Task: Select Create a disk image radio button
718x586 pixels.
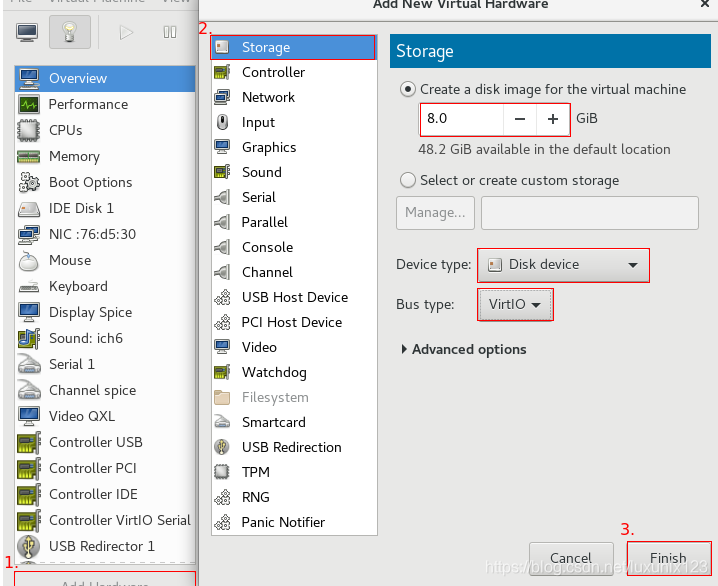Action: point(408,89)
